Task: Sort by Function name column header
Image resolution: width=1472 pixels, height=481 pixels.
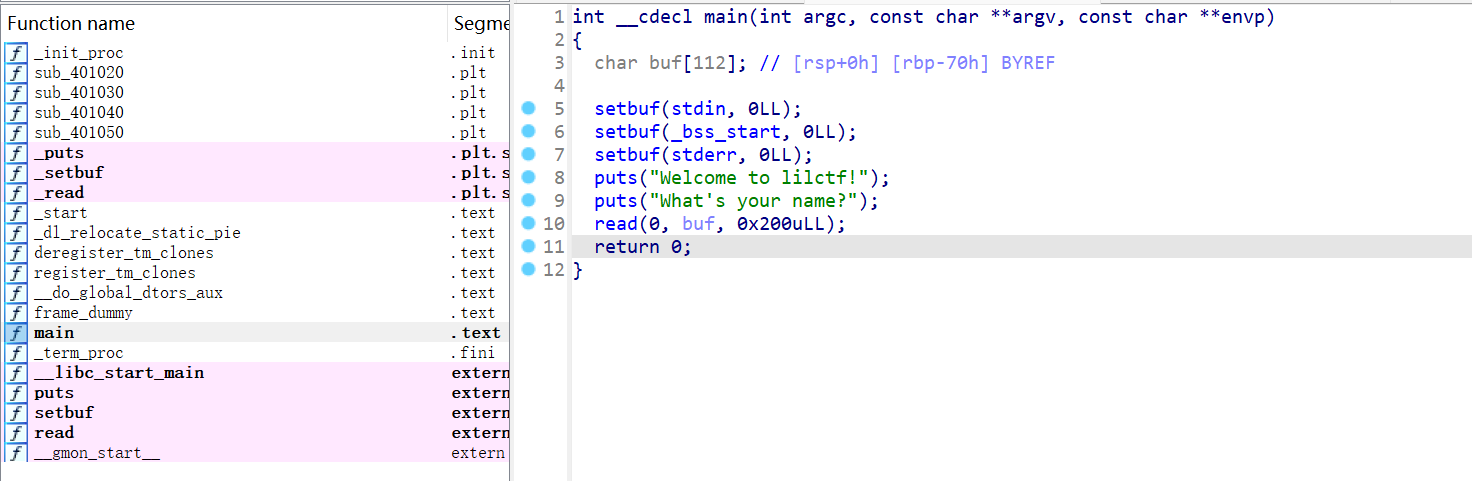Action: [x=71, y=23]
